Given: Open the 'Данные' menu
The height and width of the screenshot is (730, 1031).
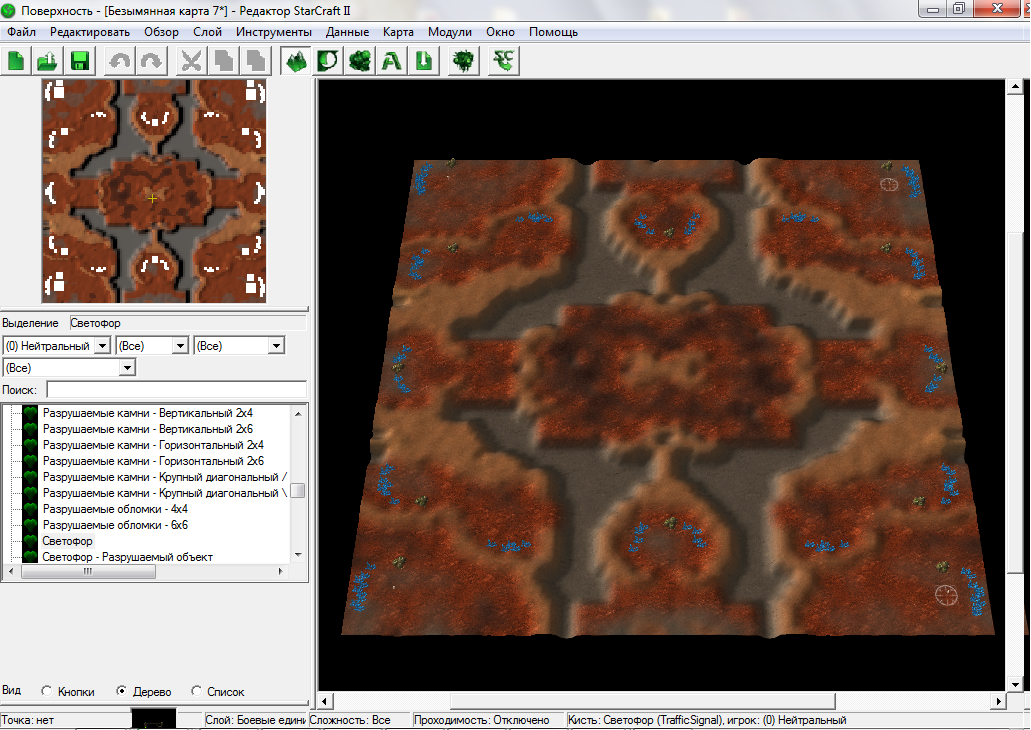Looking at the screenshot, I should 347,32.
